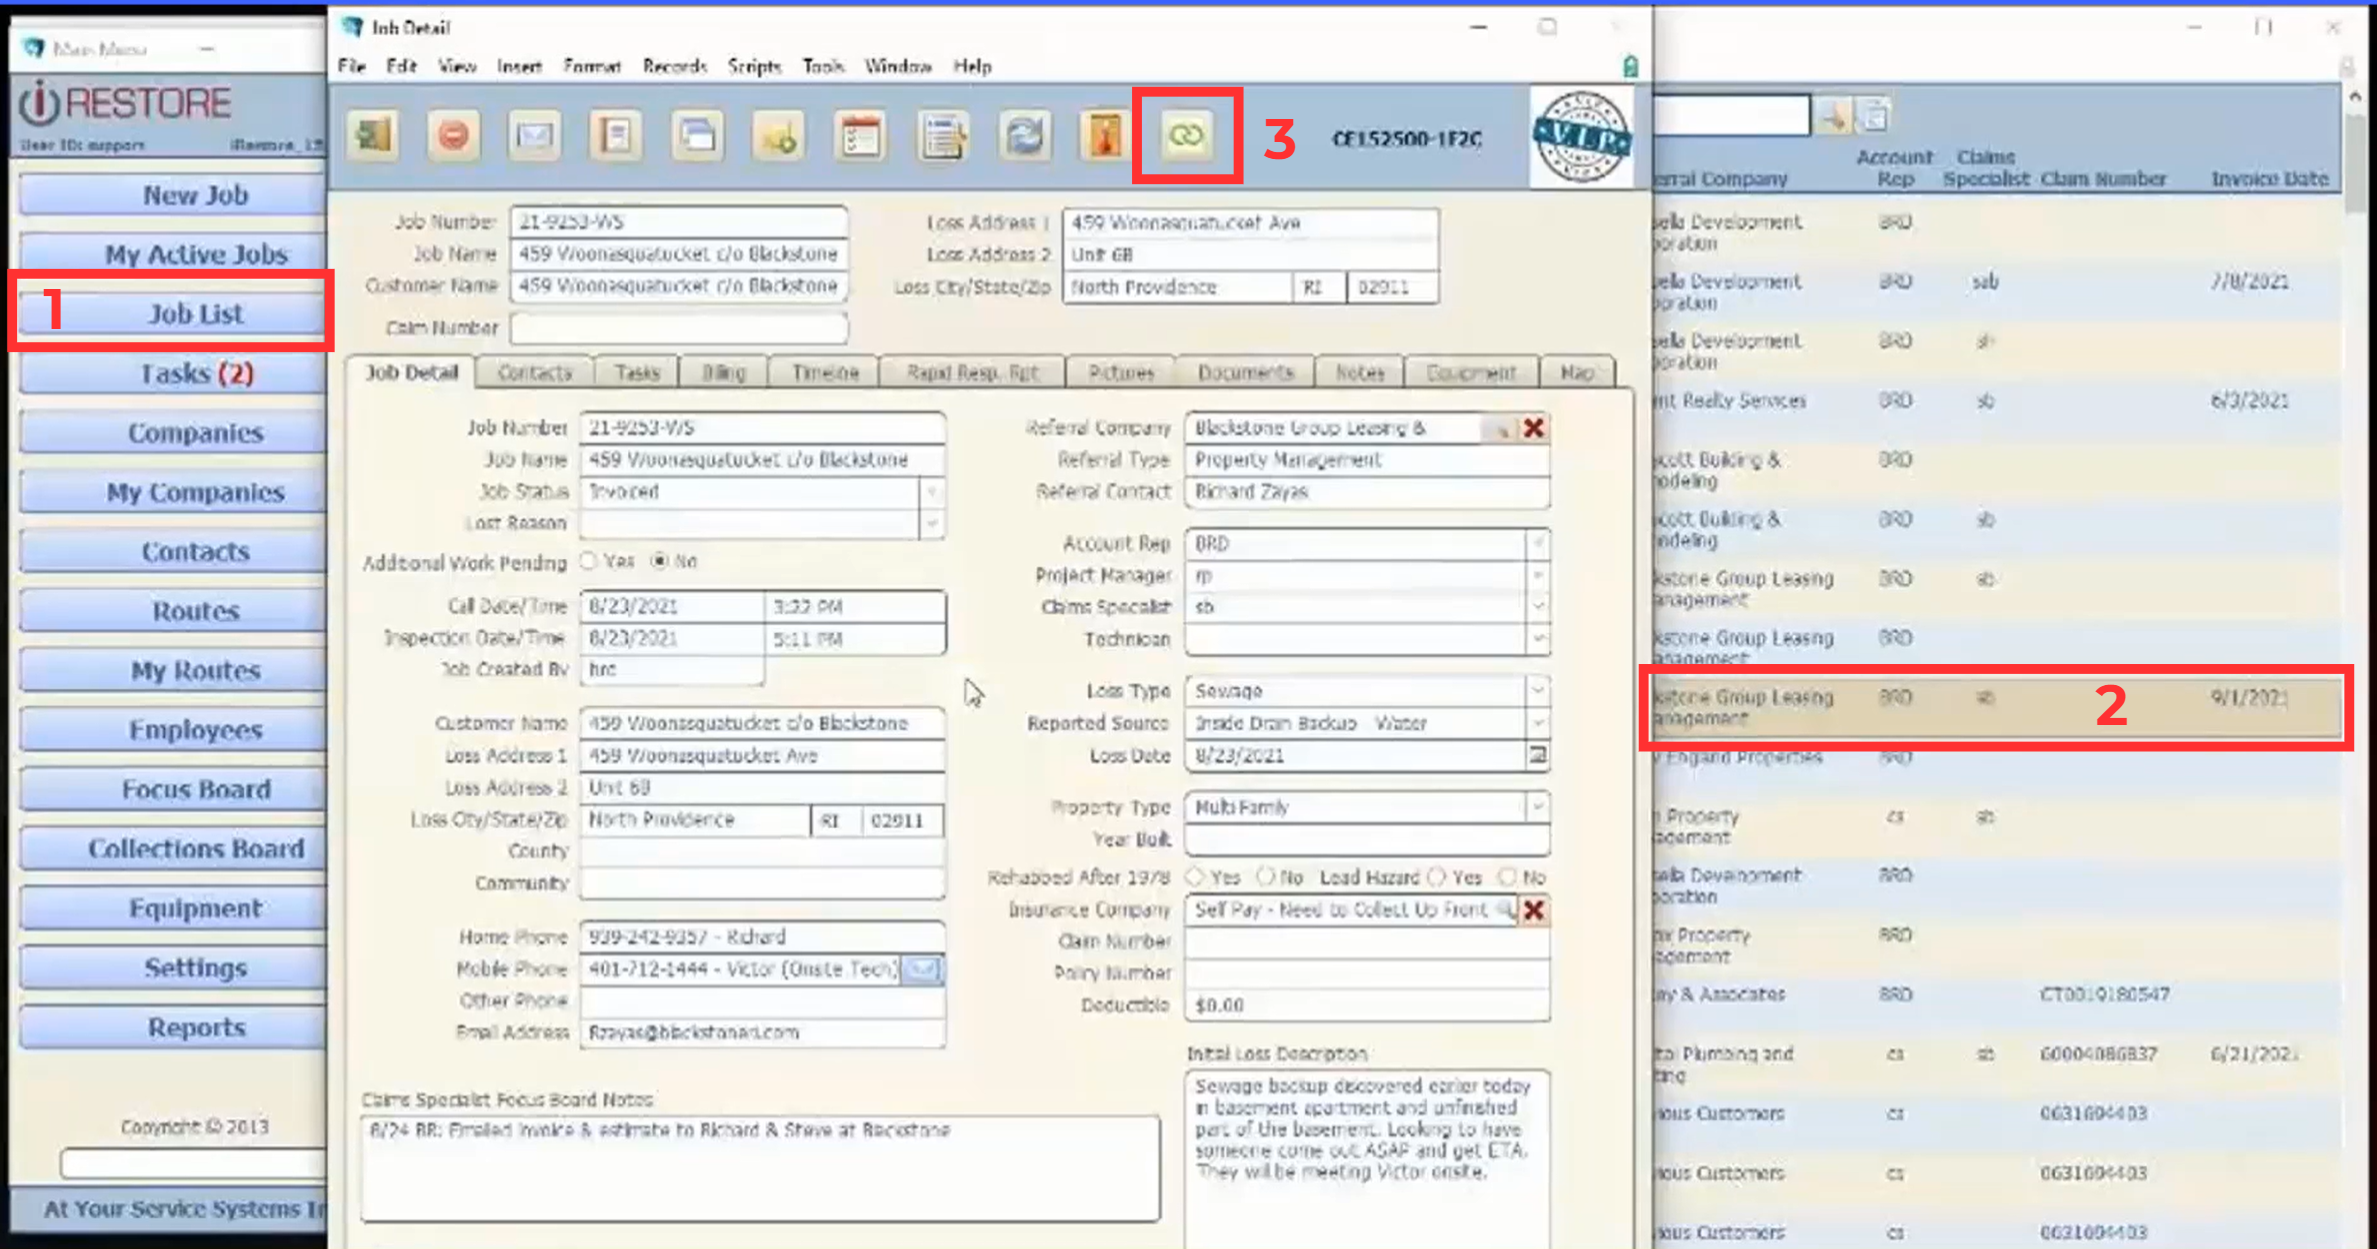Open the Scripts menu

pyautogui.click(x=753, y=67)
